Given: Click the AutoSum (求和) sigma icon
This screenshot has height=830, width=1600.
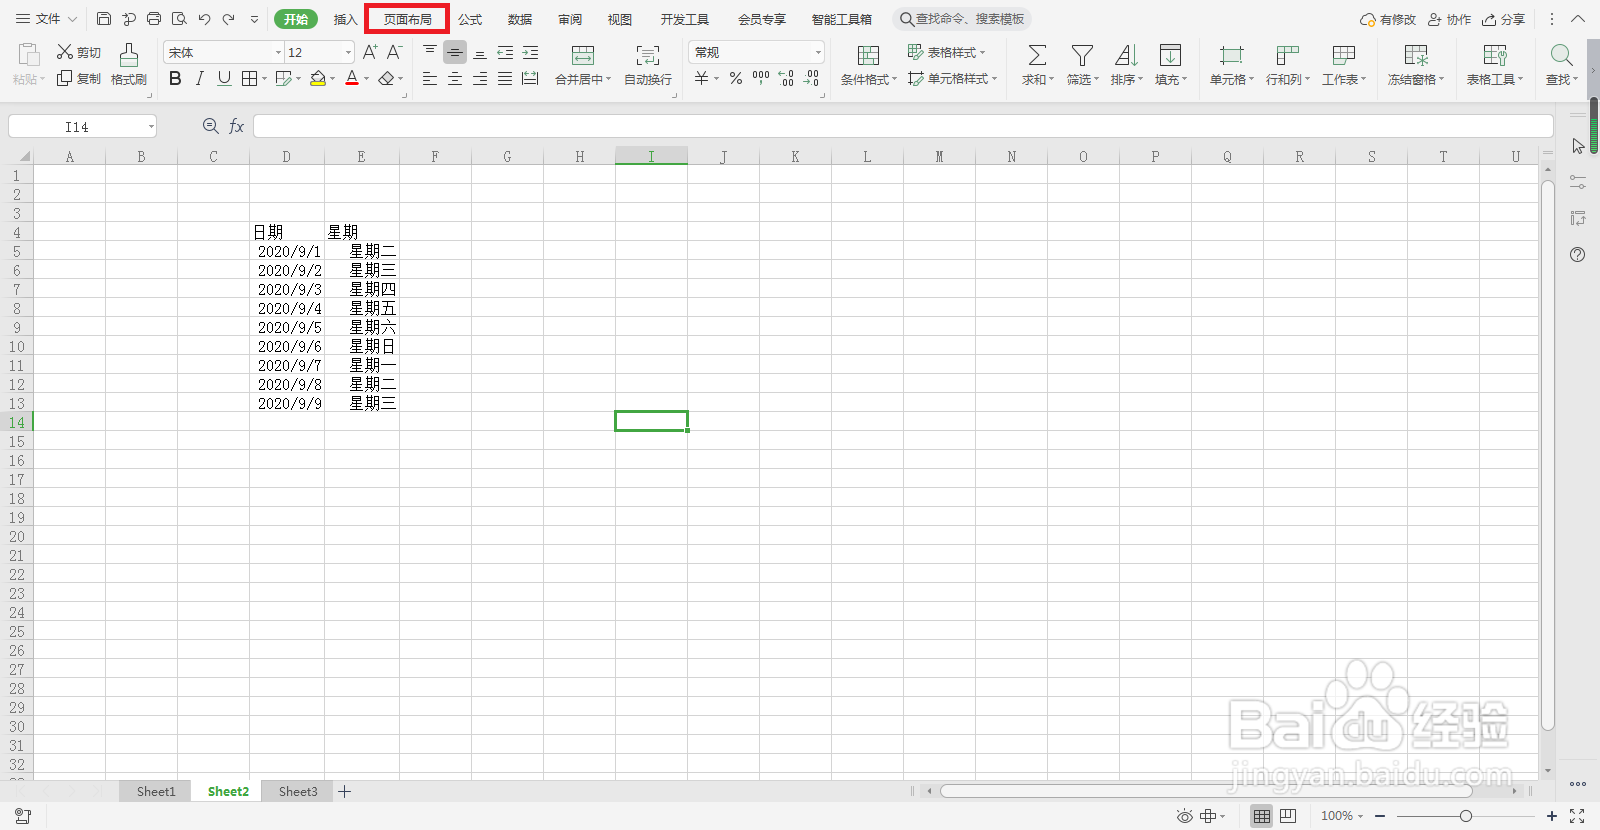Looking at the screenshot, I should tap(1037, 56).
